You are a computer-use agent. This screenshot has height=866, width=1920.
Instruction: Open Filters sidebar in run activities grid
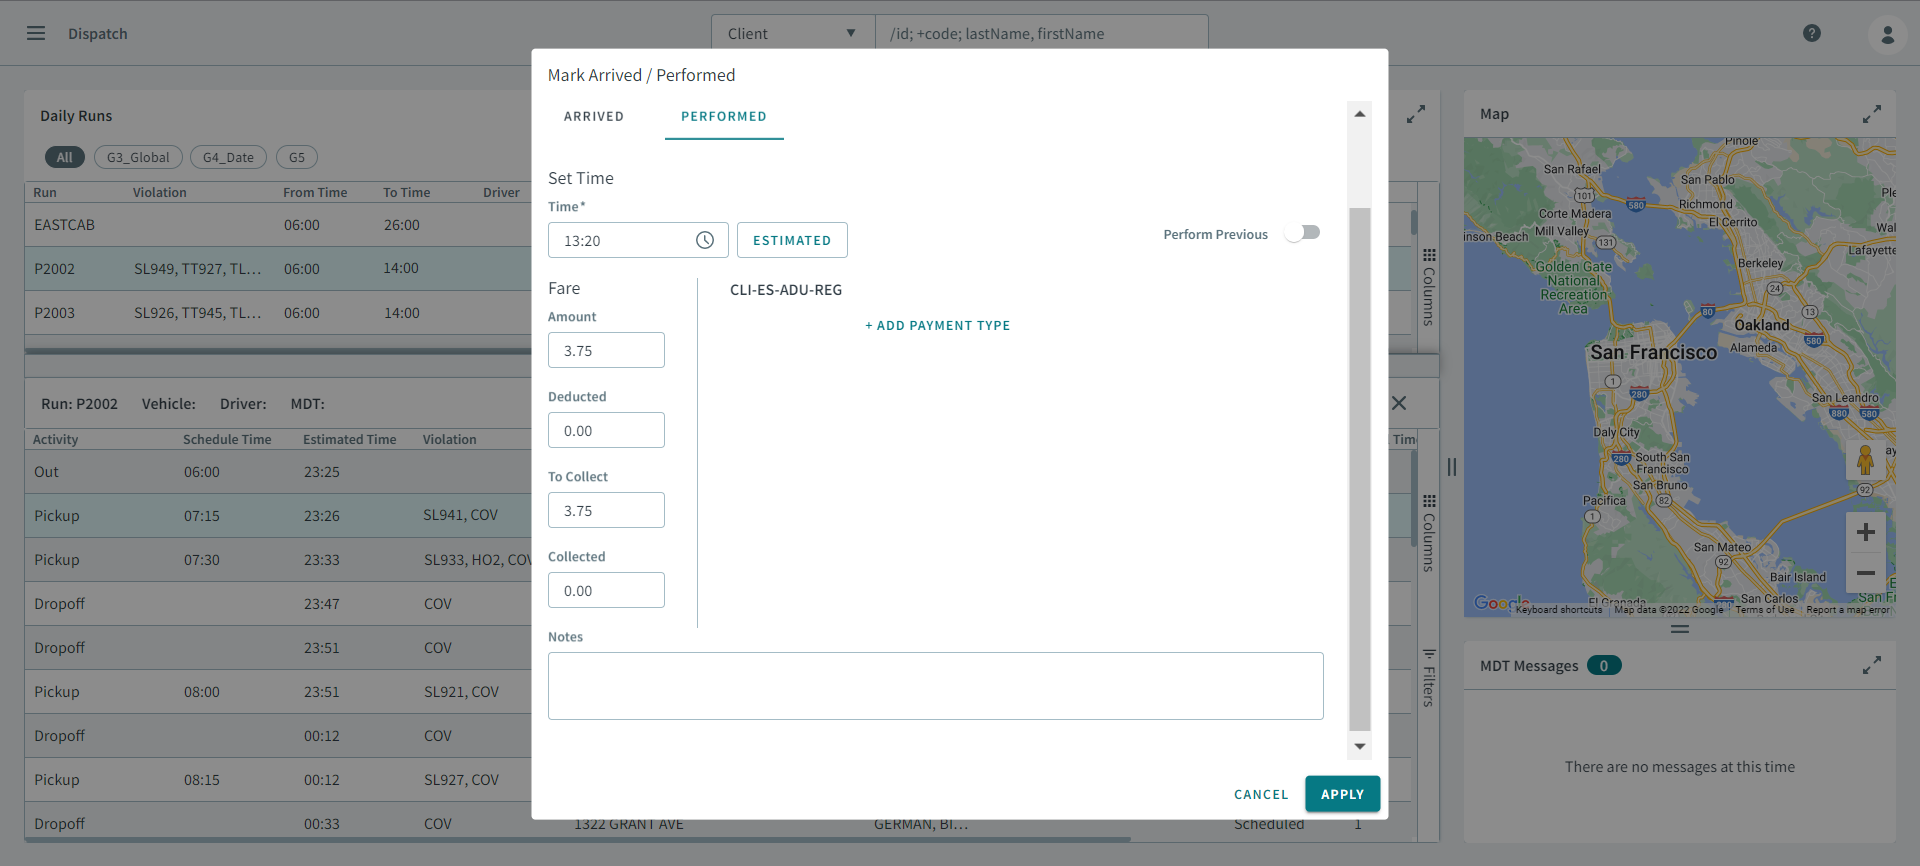[x=1429, y=678]
